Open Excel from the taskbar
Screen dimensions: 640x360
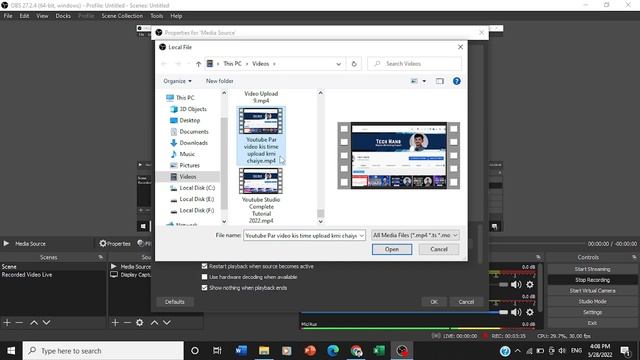[379, 351]
